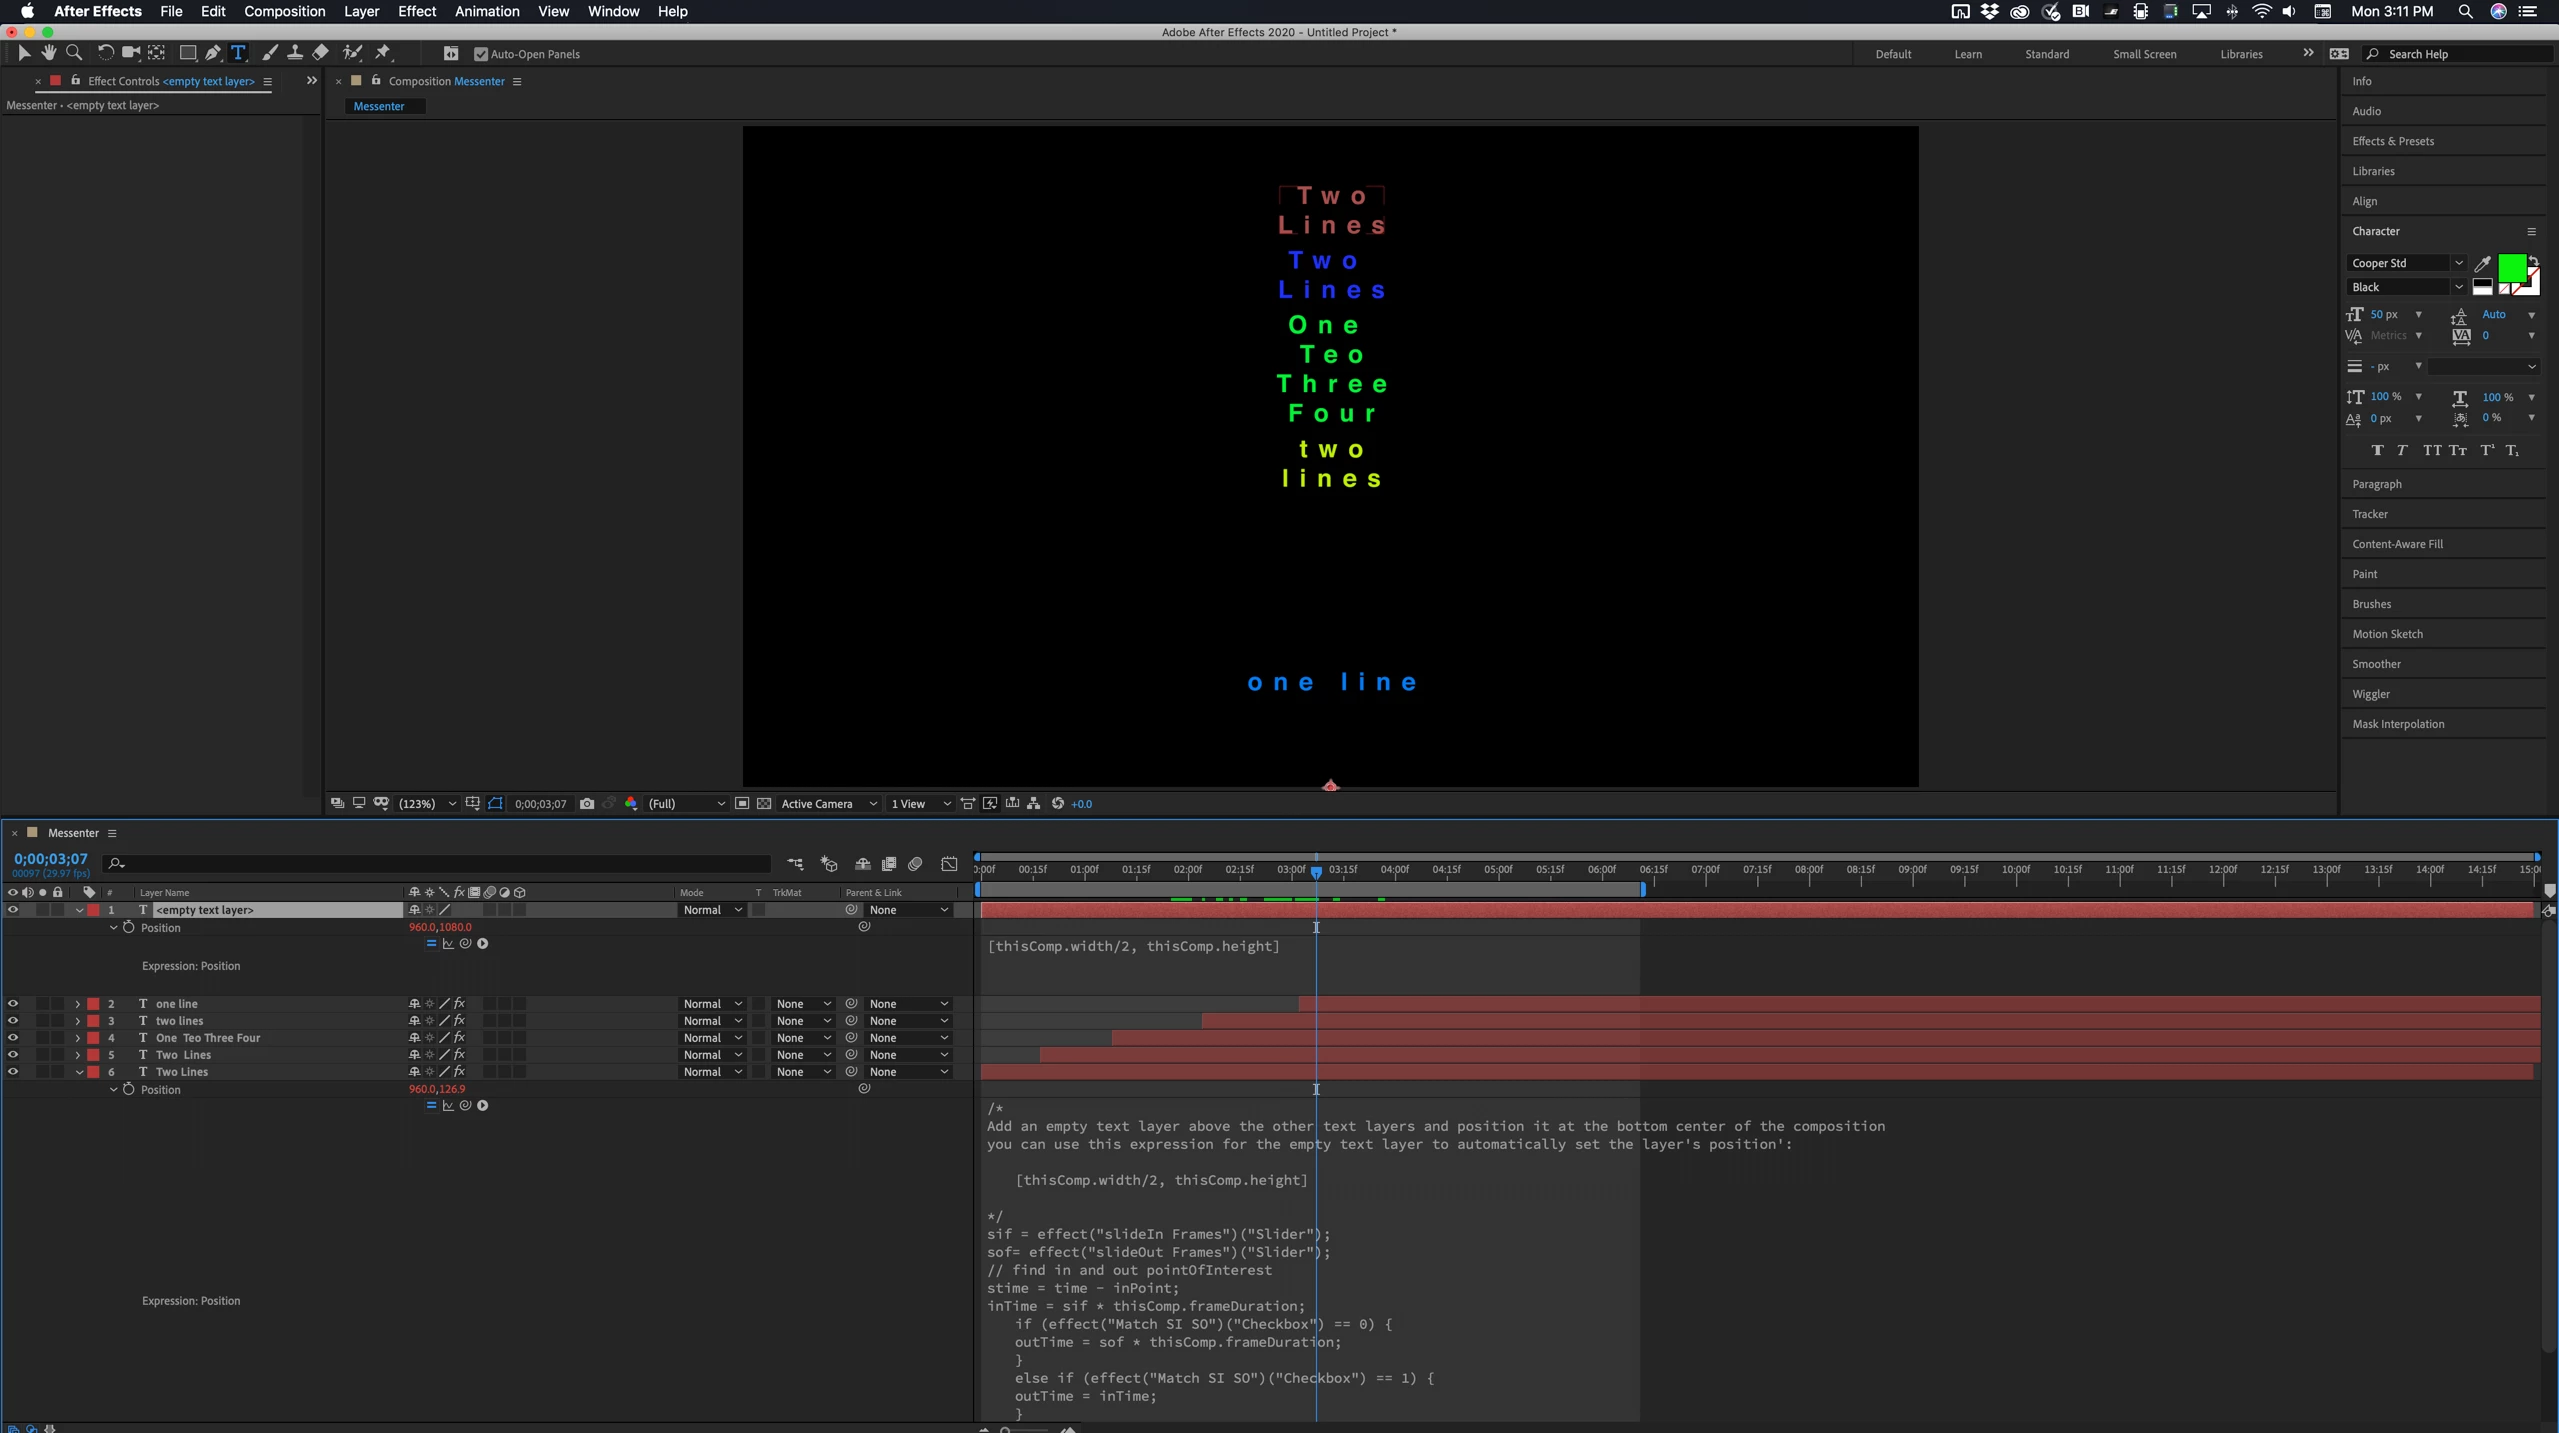Expand the 'One Teo Three Four' layer

tap(78, 1038)
